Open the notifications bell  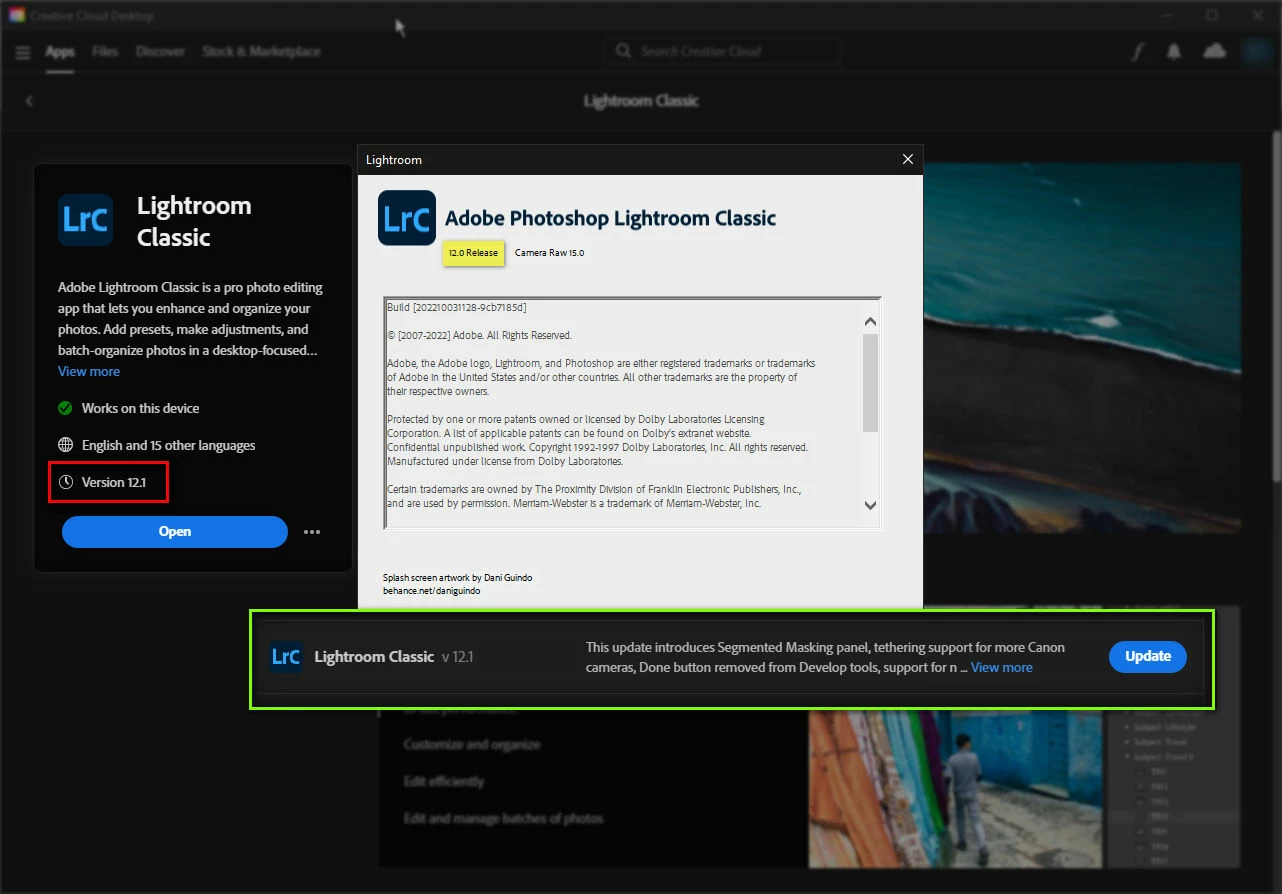(x=1174, y=52)
